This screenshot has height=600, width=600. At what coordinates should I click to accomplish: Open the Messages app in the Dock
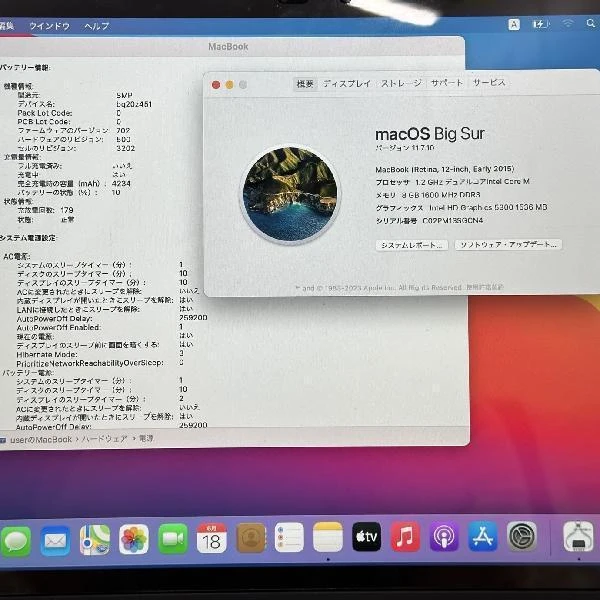tap(15, 540)
